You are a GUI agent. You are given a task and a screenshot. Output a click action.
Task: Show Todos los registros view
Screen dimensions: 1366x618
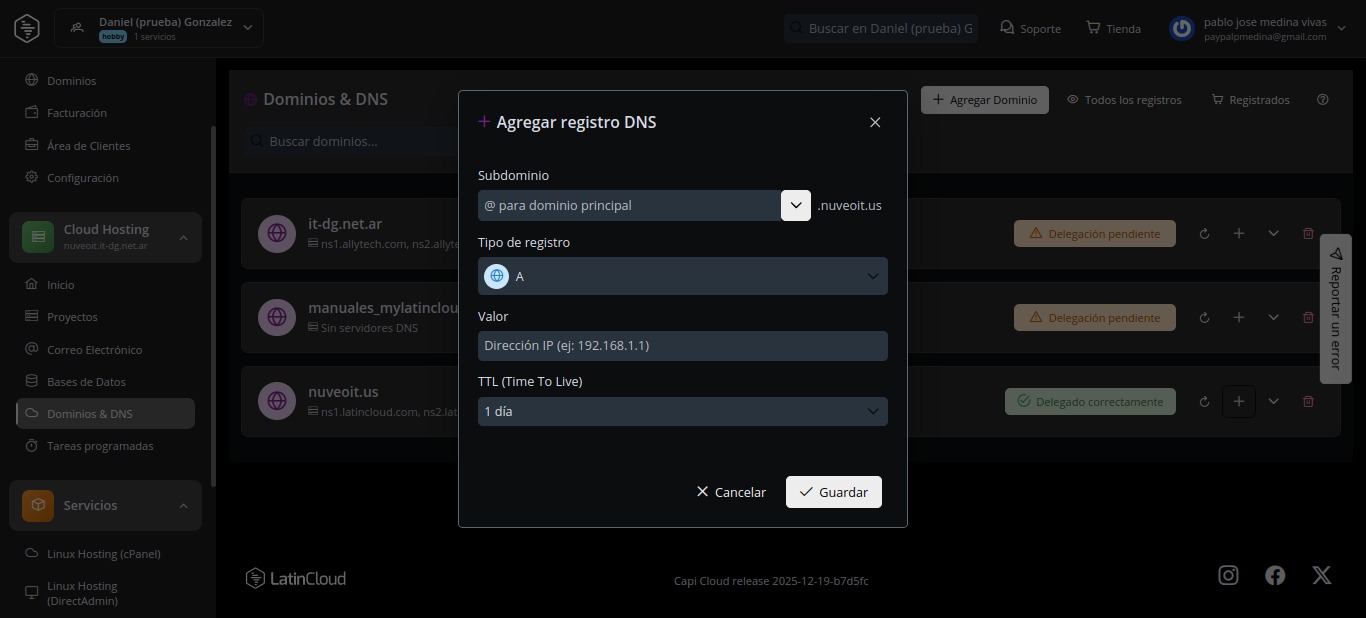pyautogui.click(x=1124, y=100)
